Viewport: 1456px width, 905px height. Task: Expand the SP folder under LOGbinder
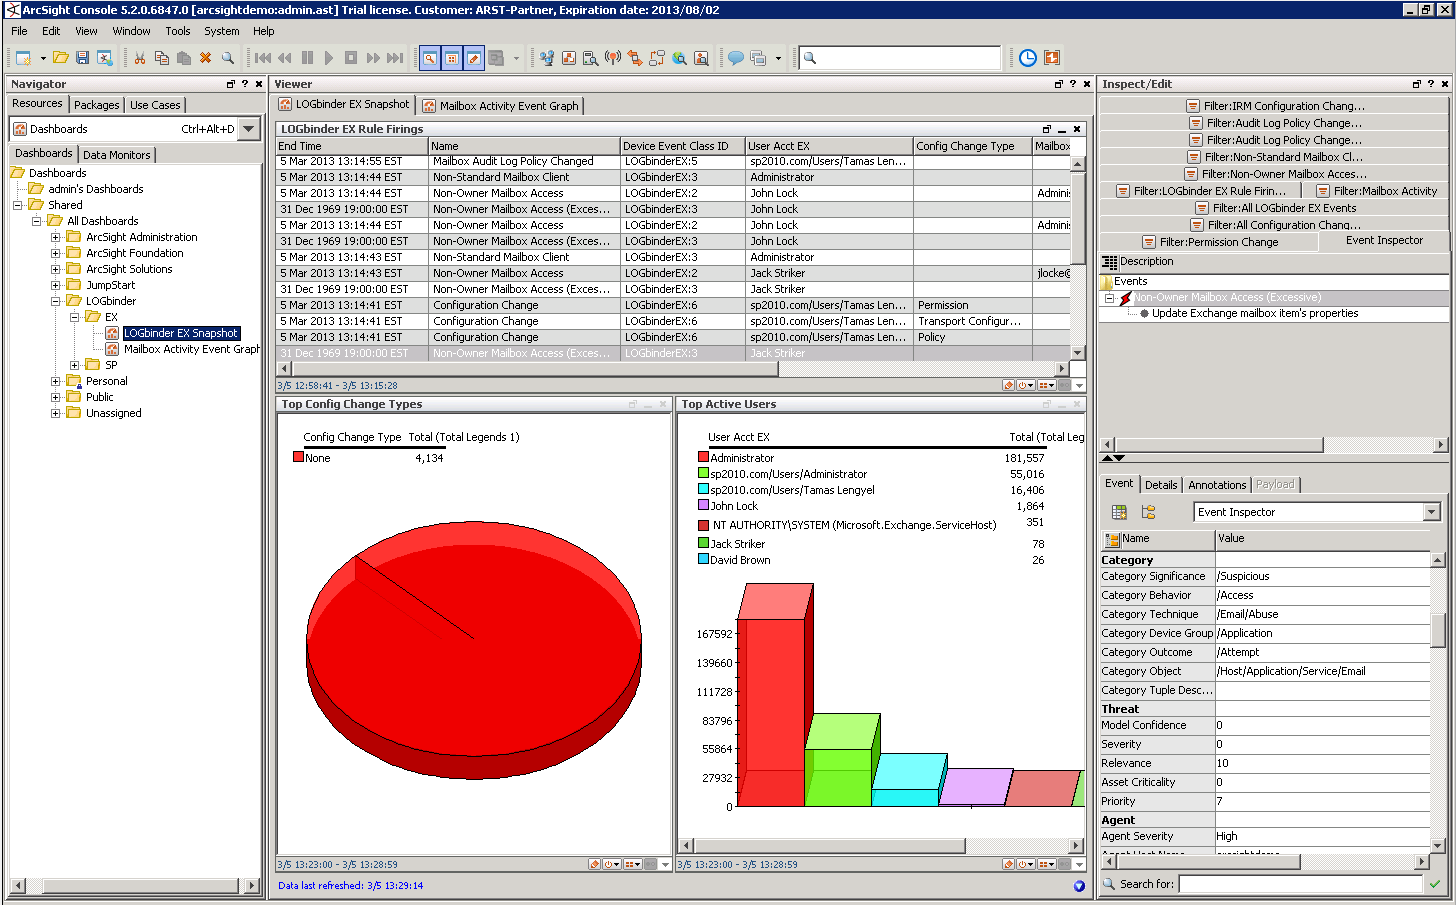click(76, 364)
